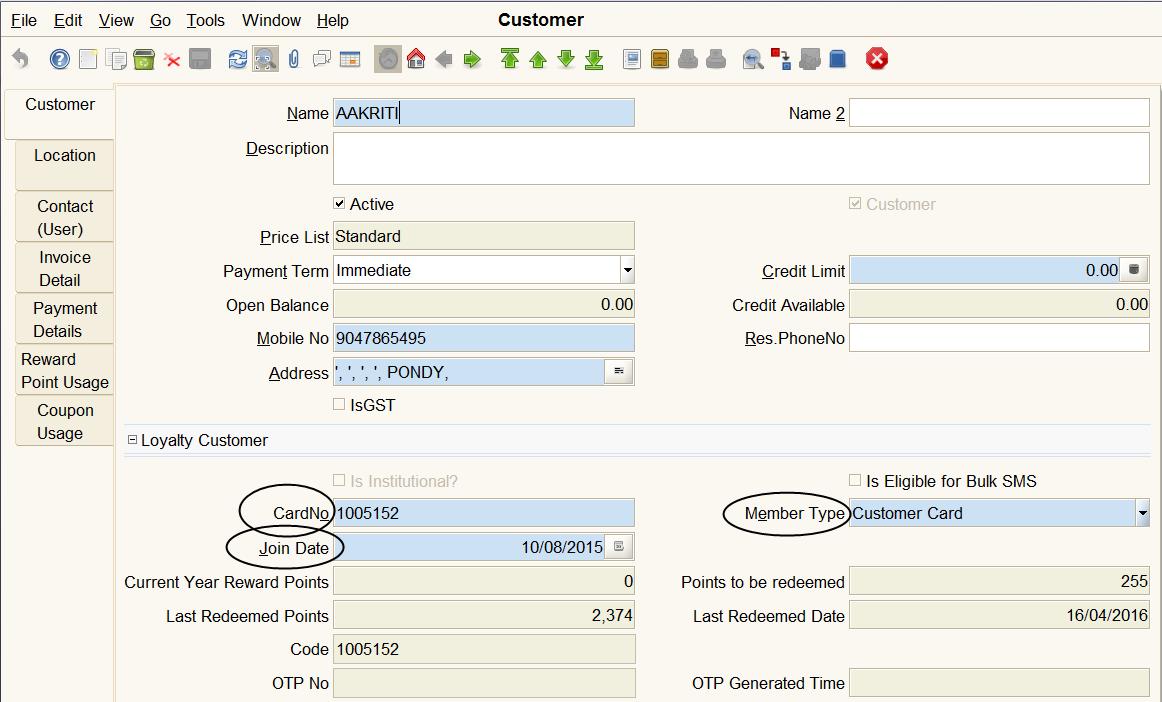Click the Undo changes toolbar icon
This screenshot has width=1162, height=702.
click(21, 59)
